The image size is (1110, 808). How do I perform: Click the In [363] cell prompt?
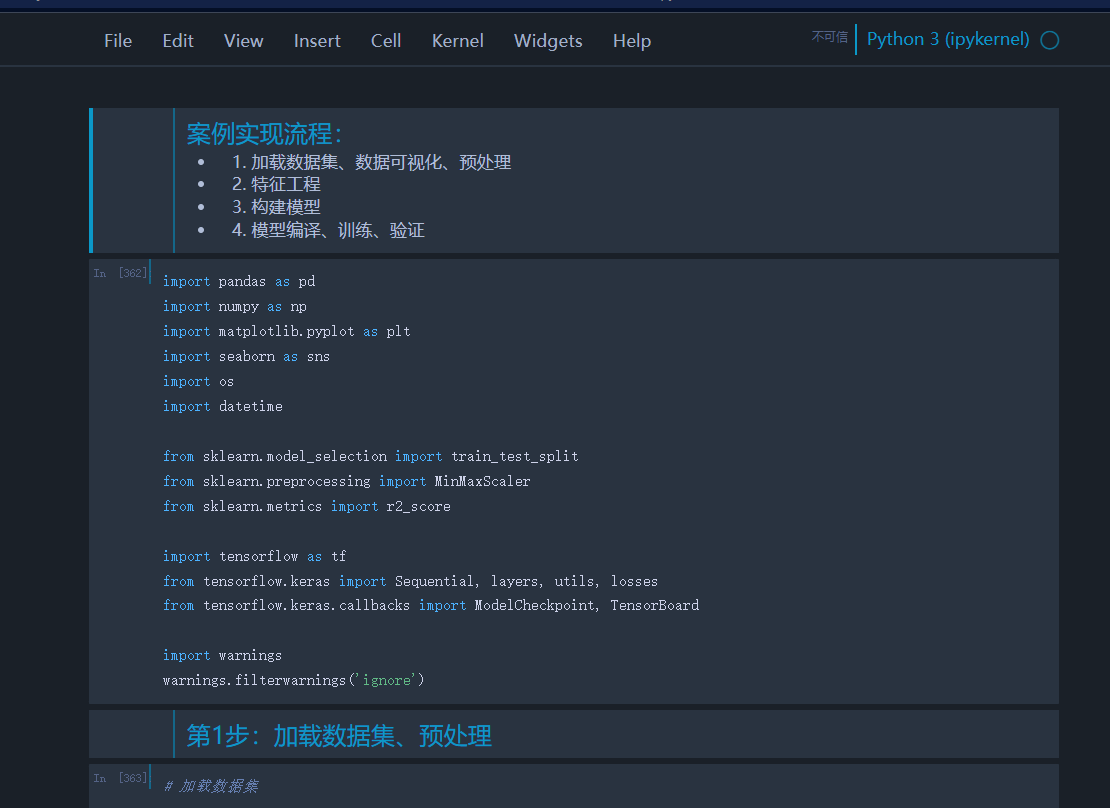(x=120, y=778)
